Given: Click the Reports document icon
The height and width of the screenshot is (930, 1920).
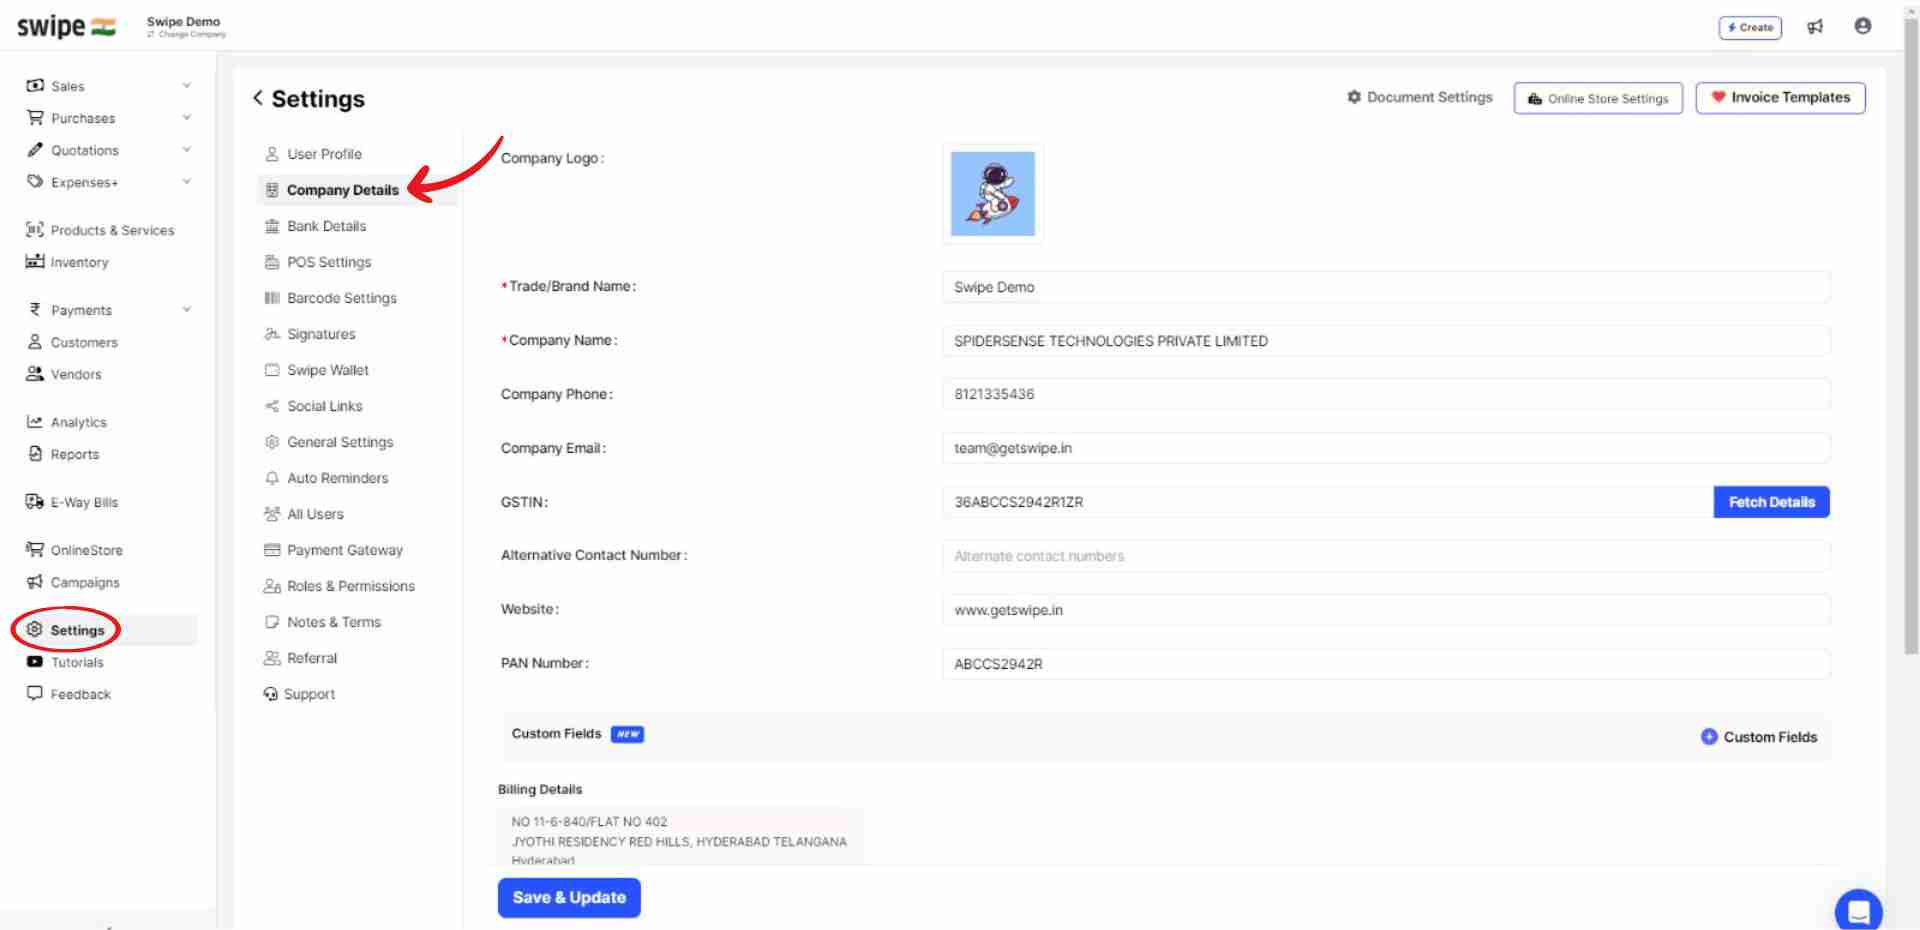Looking at the screenshot, I should [x=35, y=453].
